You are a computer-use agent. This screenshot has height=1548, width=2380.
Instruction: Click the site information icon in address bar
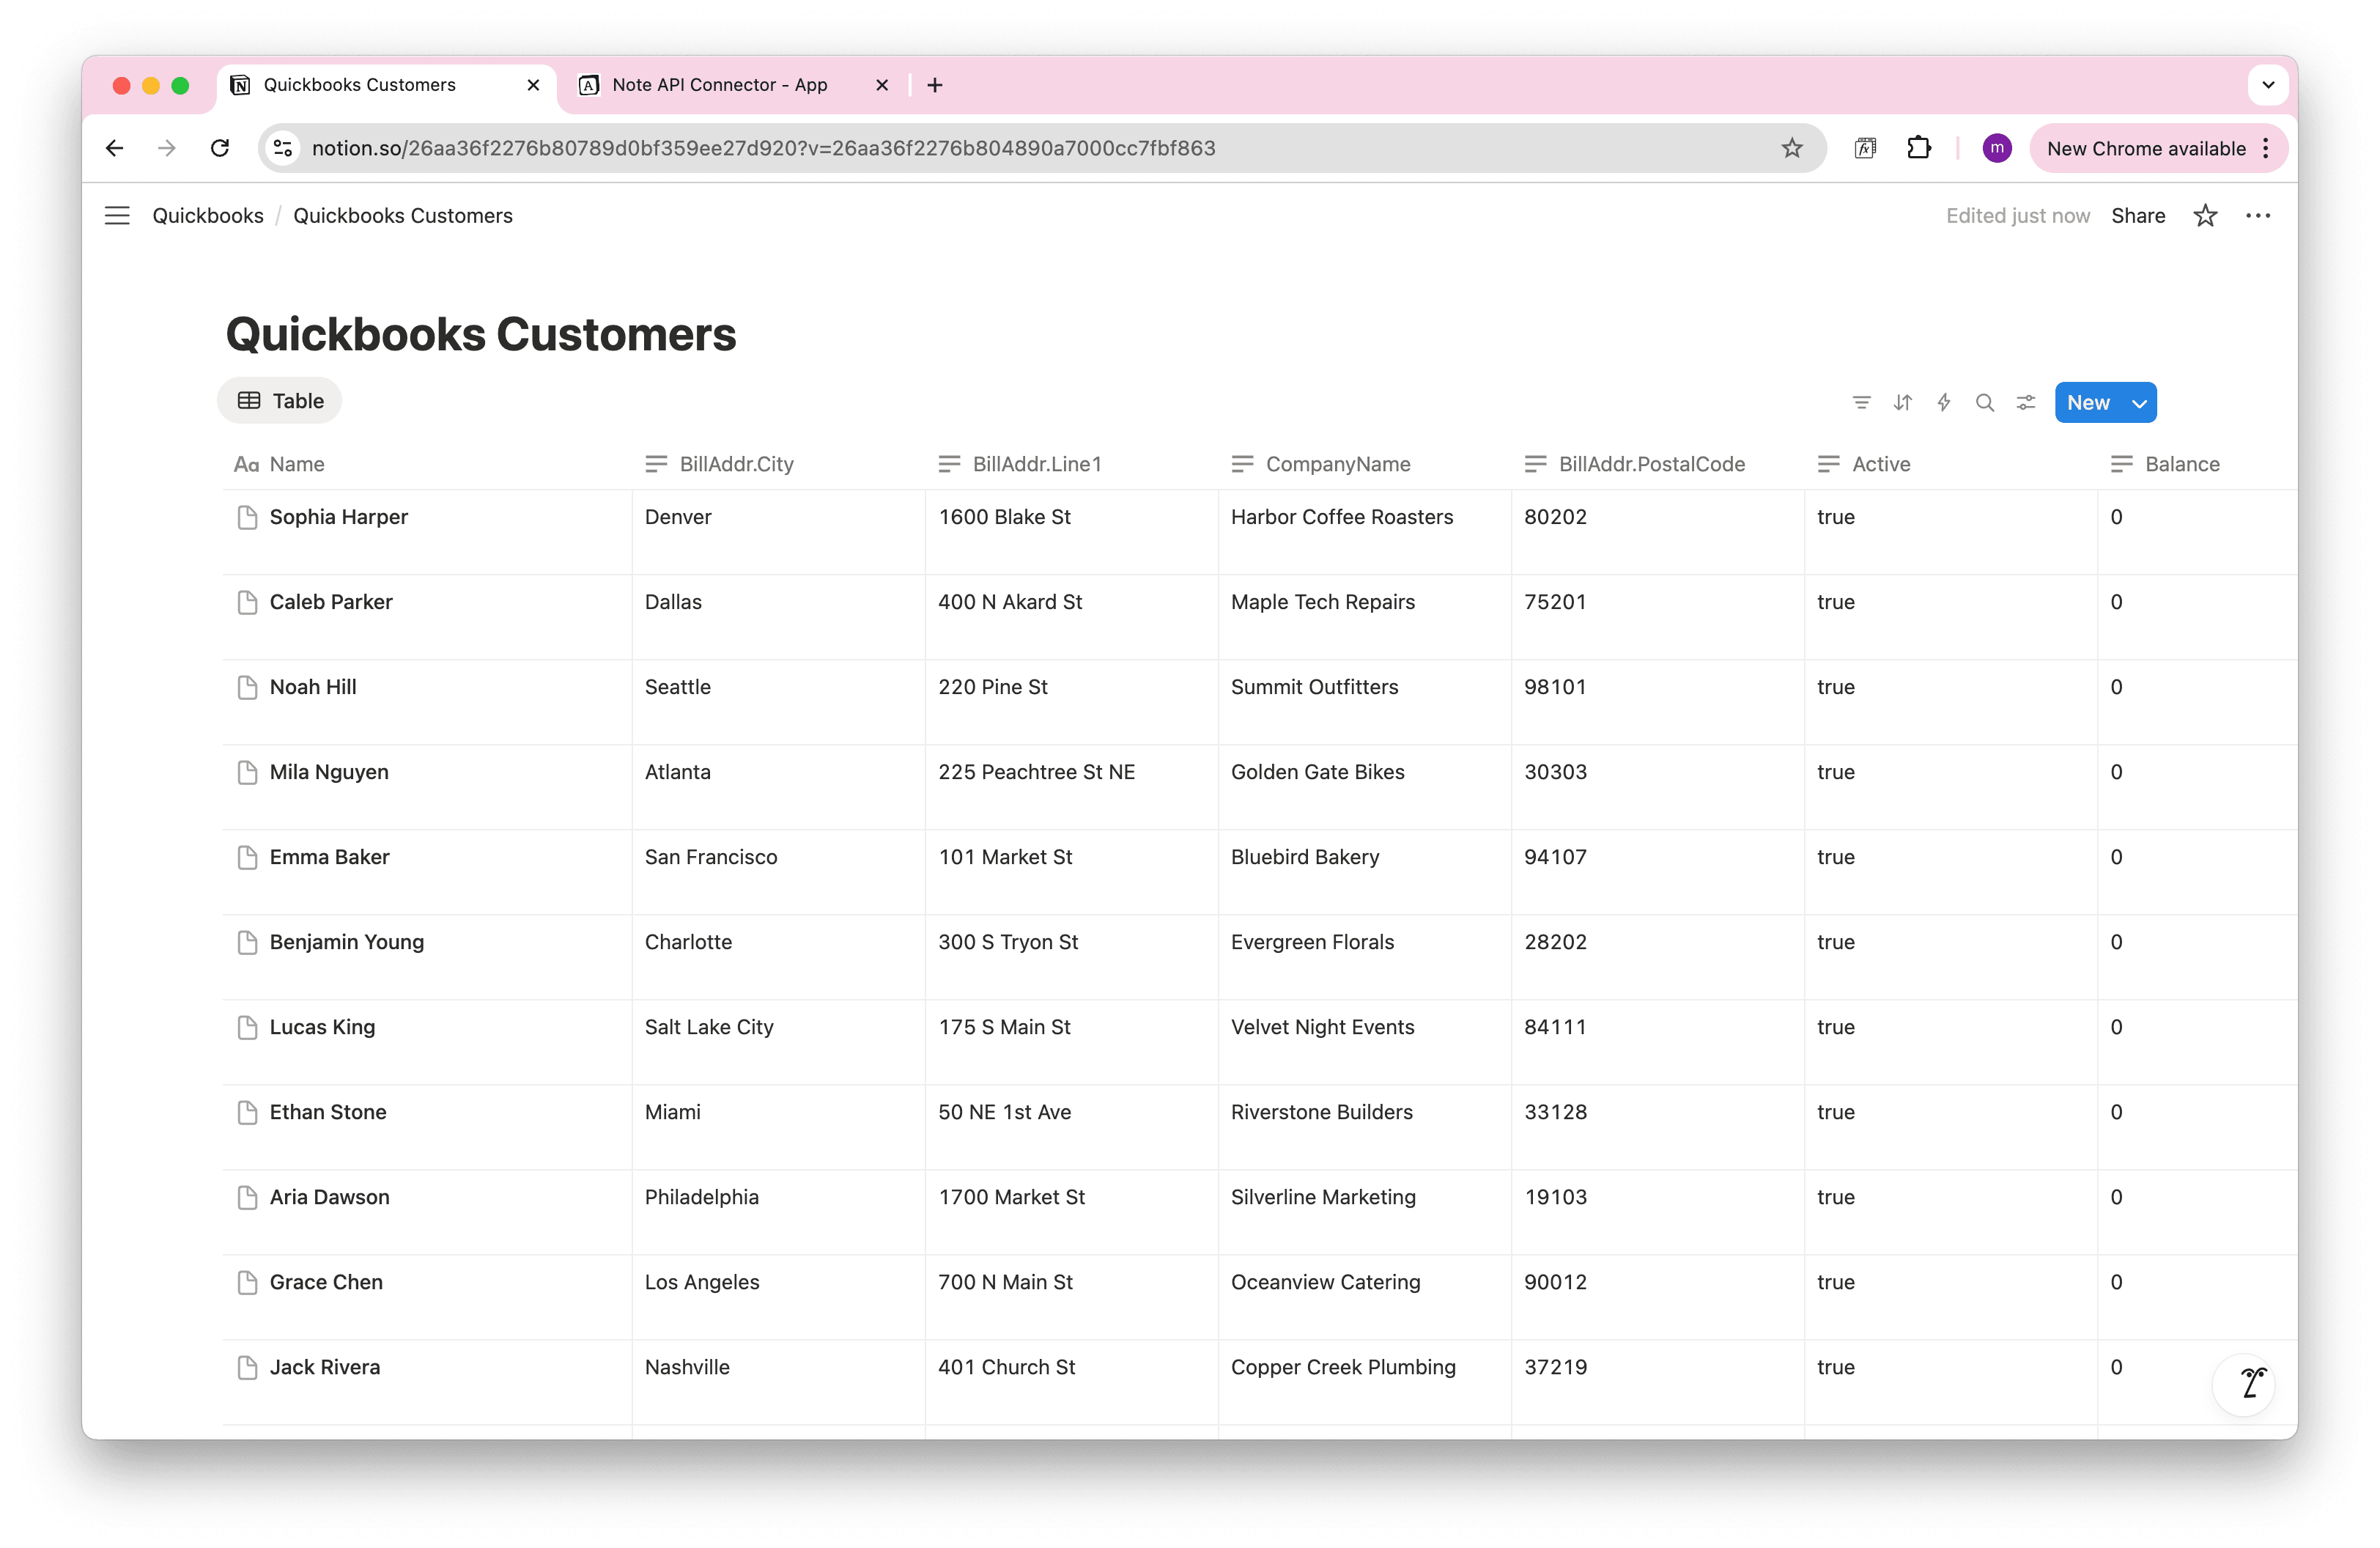click(283, 148)
